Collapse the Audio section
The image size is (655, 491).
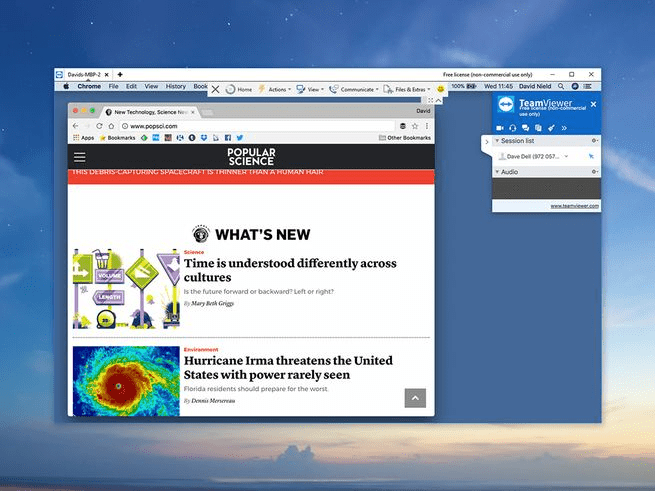[x=498, y=172]
